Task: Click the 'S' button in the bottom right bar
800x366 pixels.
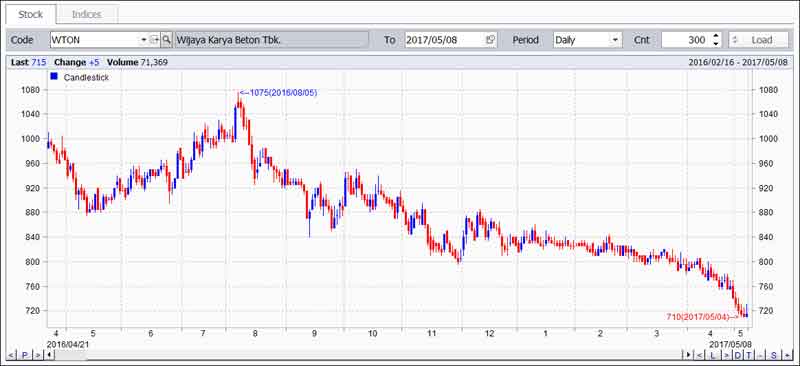Action: point(773,355)
